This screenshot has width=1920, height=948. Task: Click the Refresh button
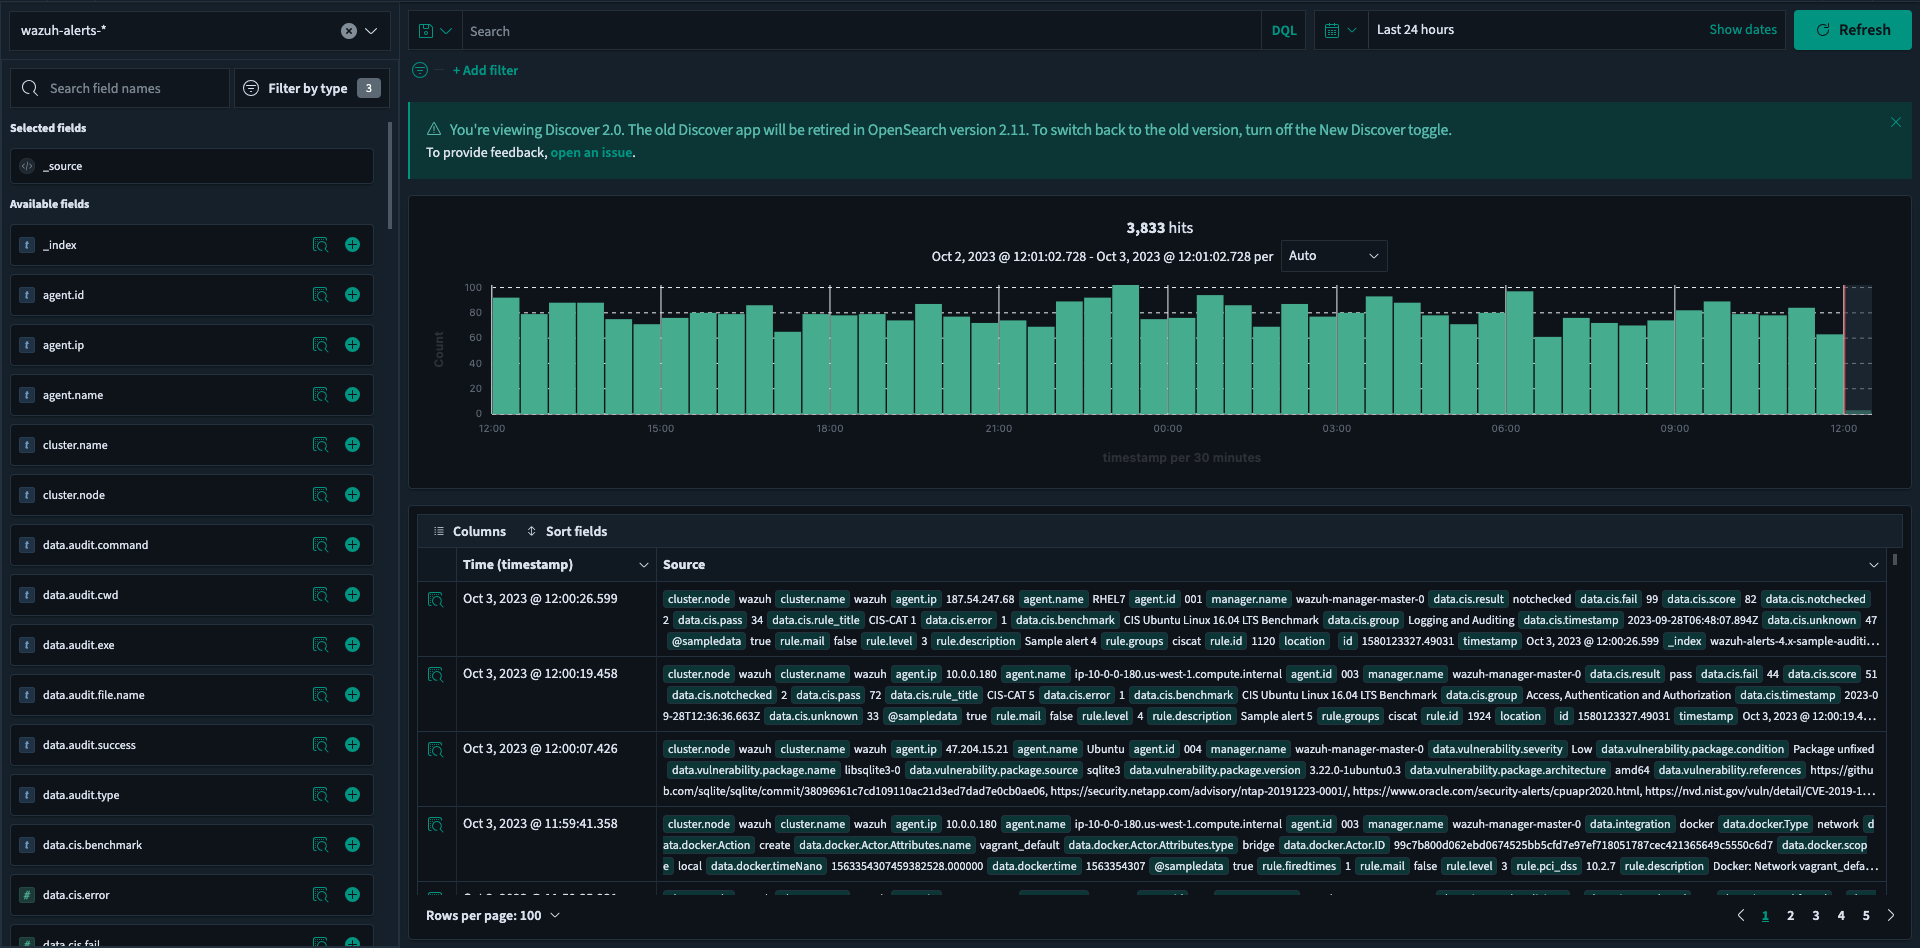click(x=1852, y=30)
